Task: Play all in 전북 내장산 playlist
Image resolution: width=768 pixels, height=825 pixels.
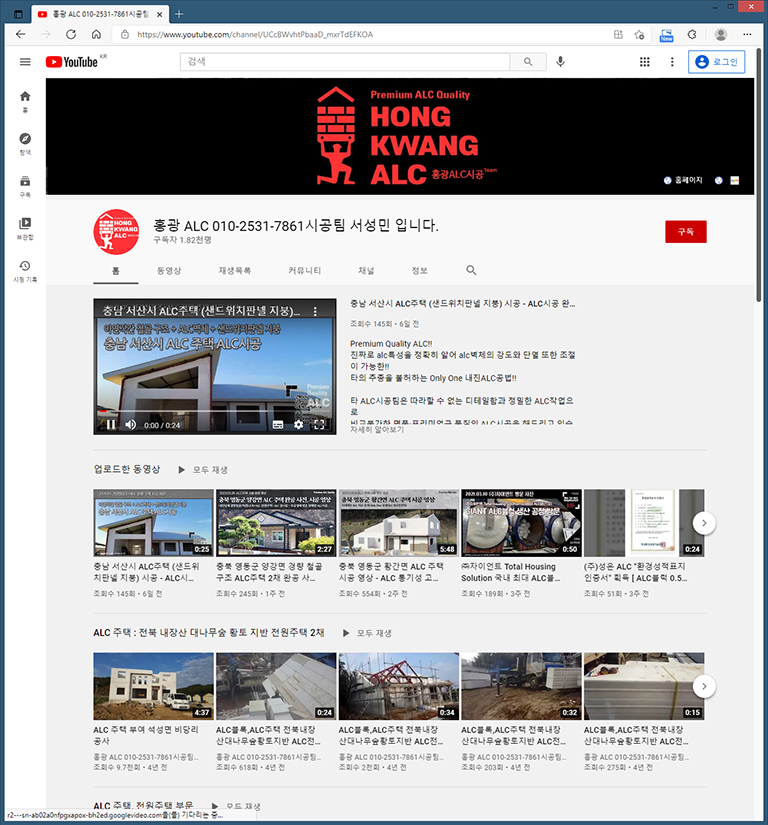Action: (367, 633)
